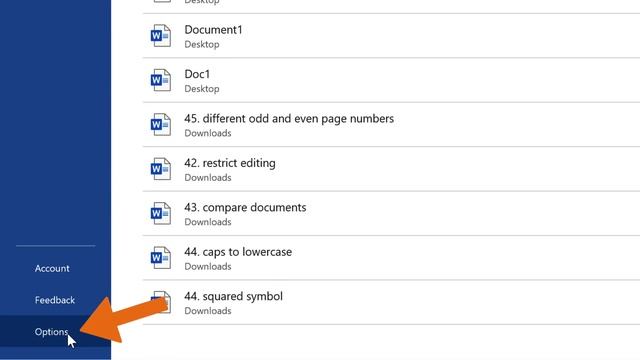This screenshot has width=640, height=360.
Task: Select Feedback in the left sidebar
Action: (x=55, y=300)
